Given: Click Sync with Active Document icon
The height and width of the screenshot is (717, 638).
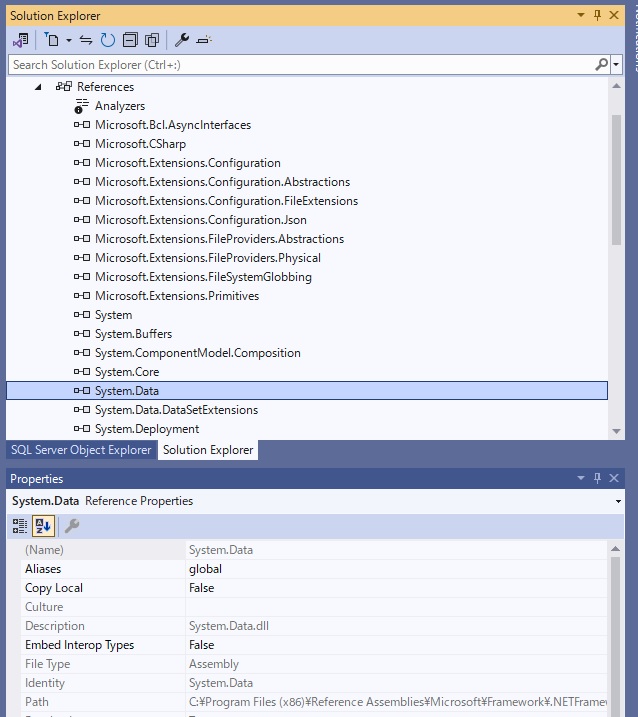Looking at the screenshot, I should coord(86,40).
